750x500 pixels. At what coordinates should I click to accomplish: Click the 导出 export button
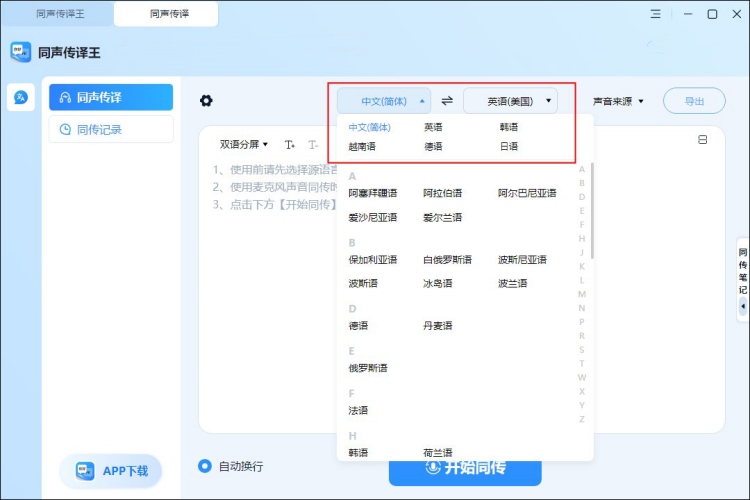click(694, 101)
